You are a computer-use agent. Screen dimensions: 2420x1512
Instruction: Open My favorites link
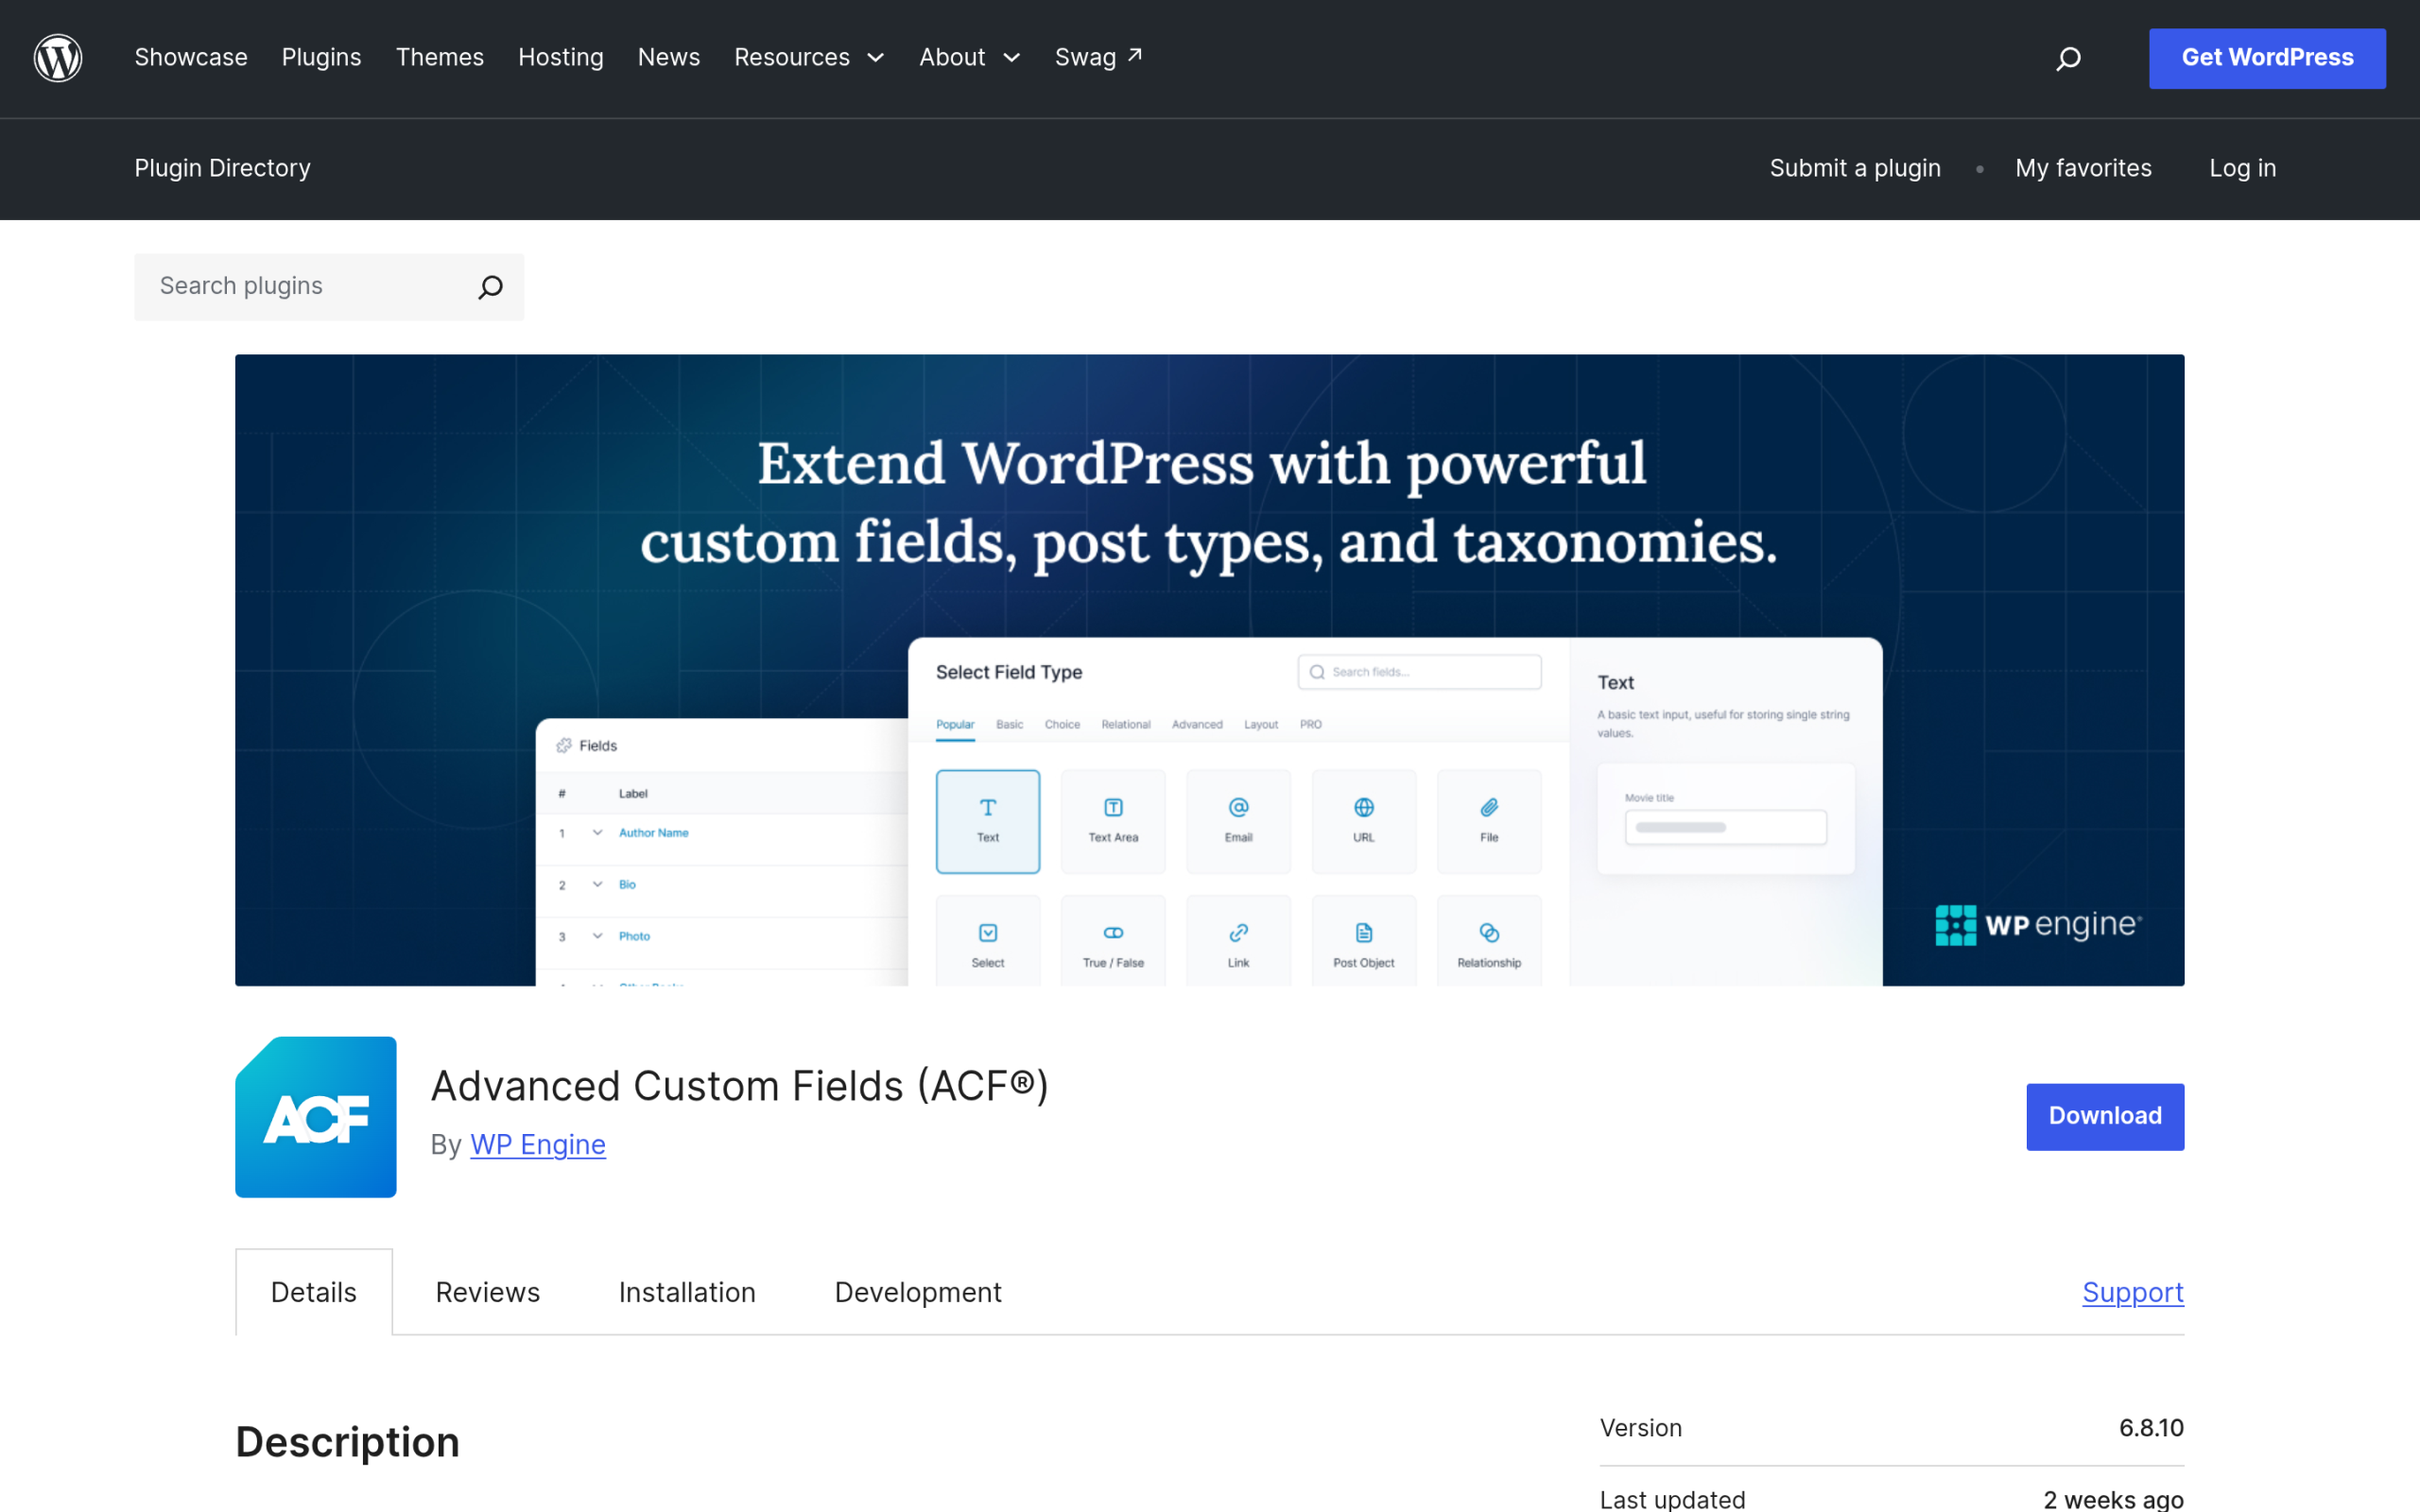[x=2083, y=168]
